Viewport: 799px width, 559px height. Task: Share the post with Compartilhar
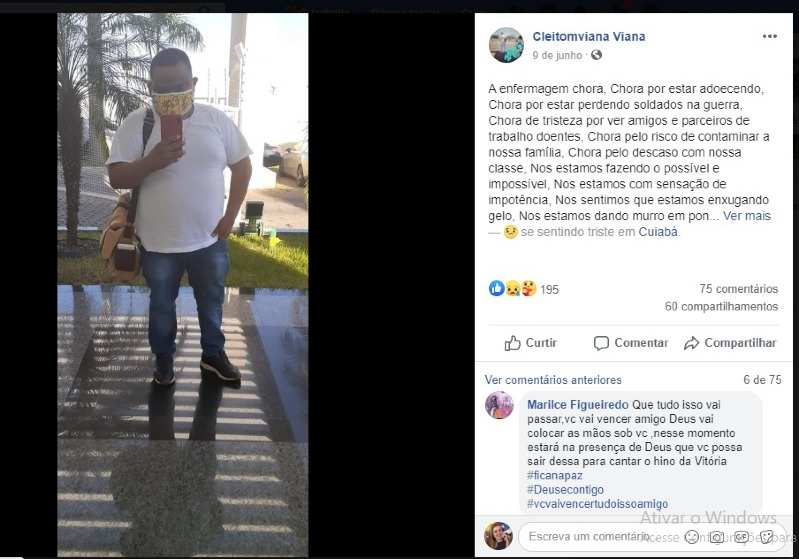730,343
